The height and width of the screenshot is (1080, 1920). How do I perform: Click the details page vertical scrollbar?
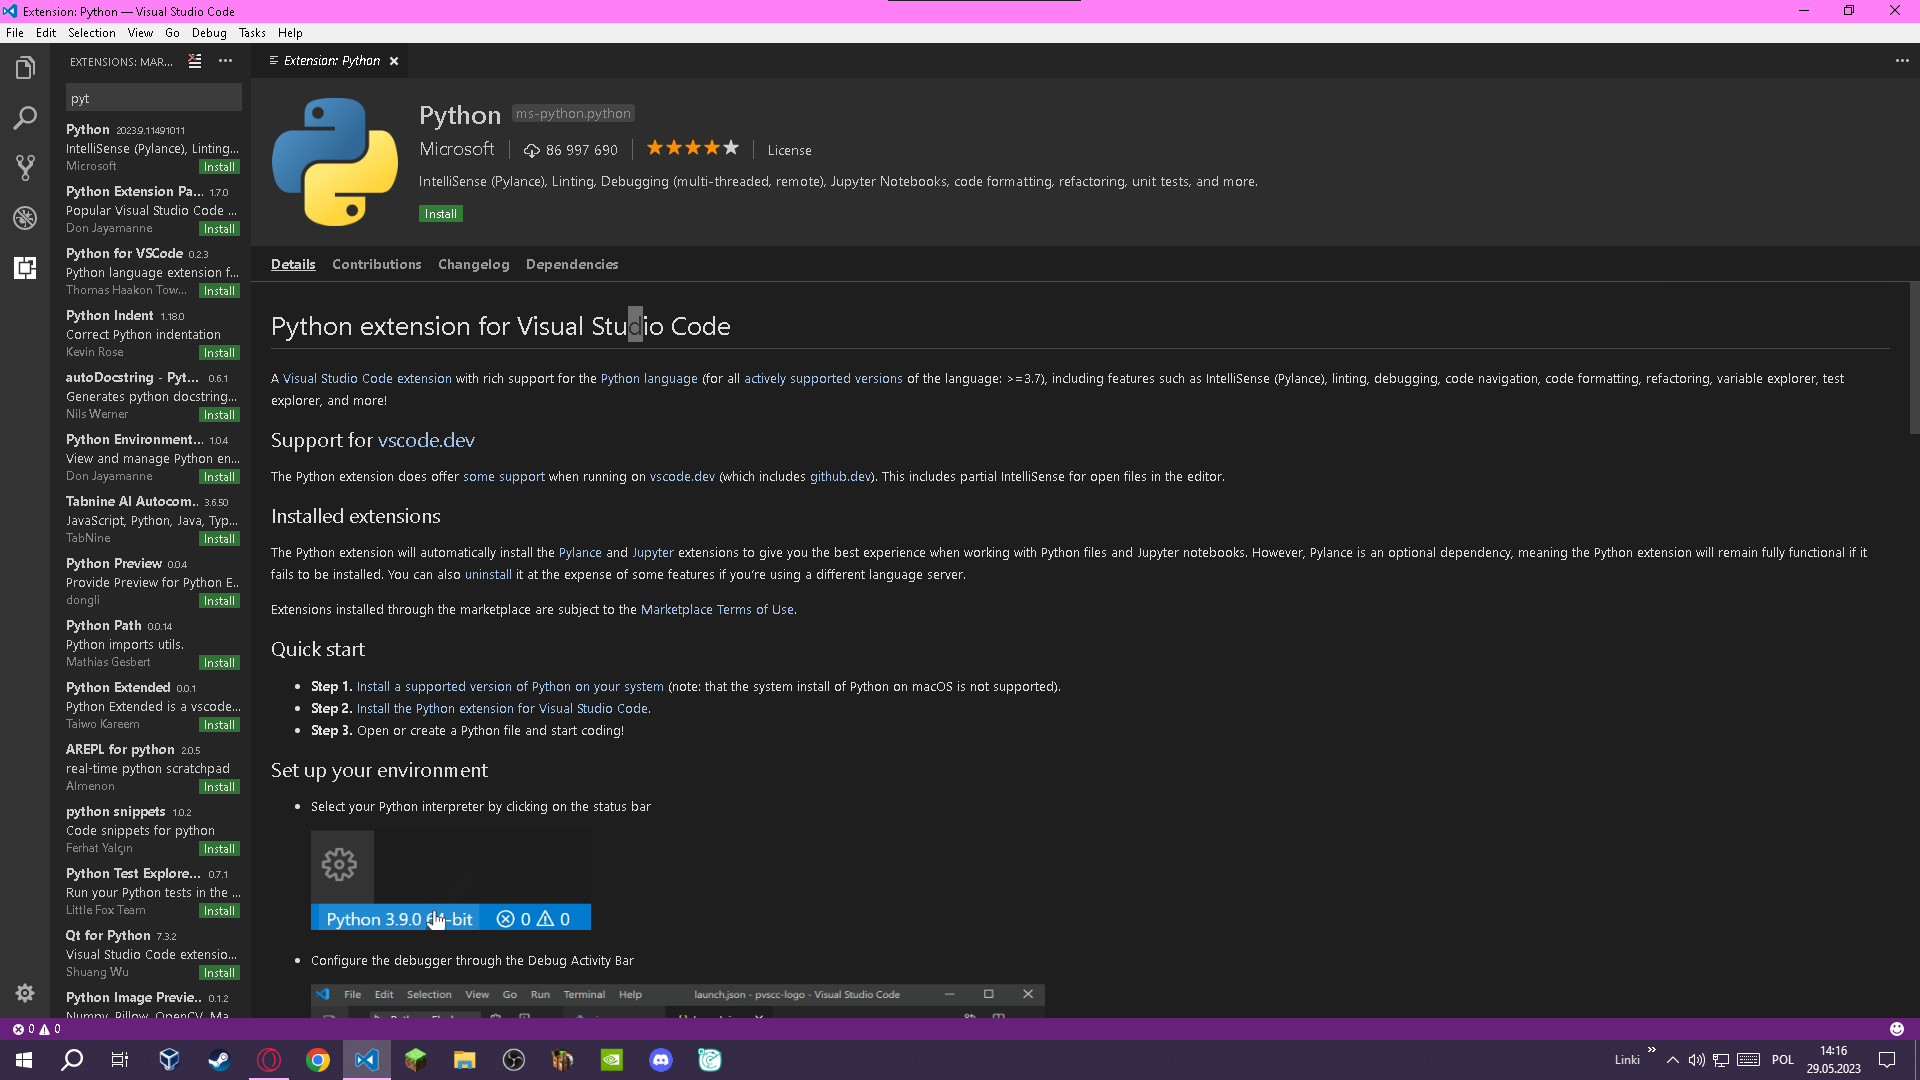(x=1914, y=358)
